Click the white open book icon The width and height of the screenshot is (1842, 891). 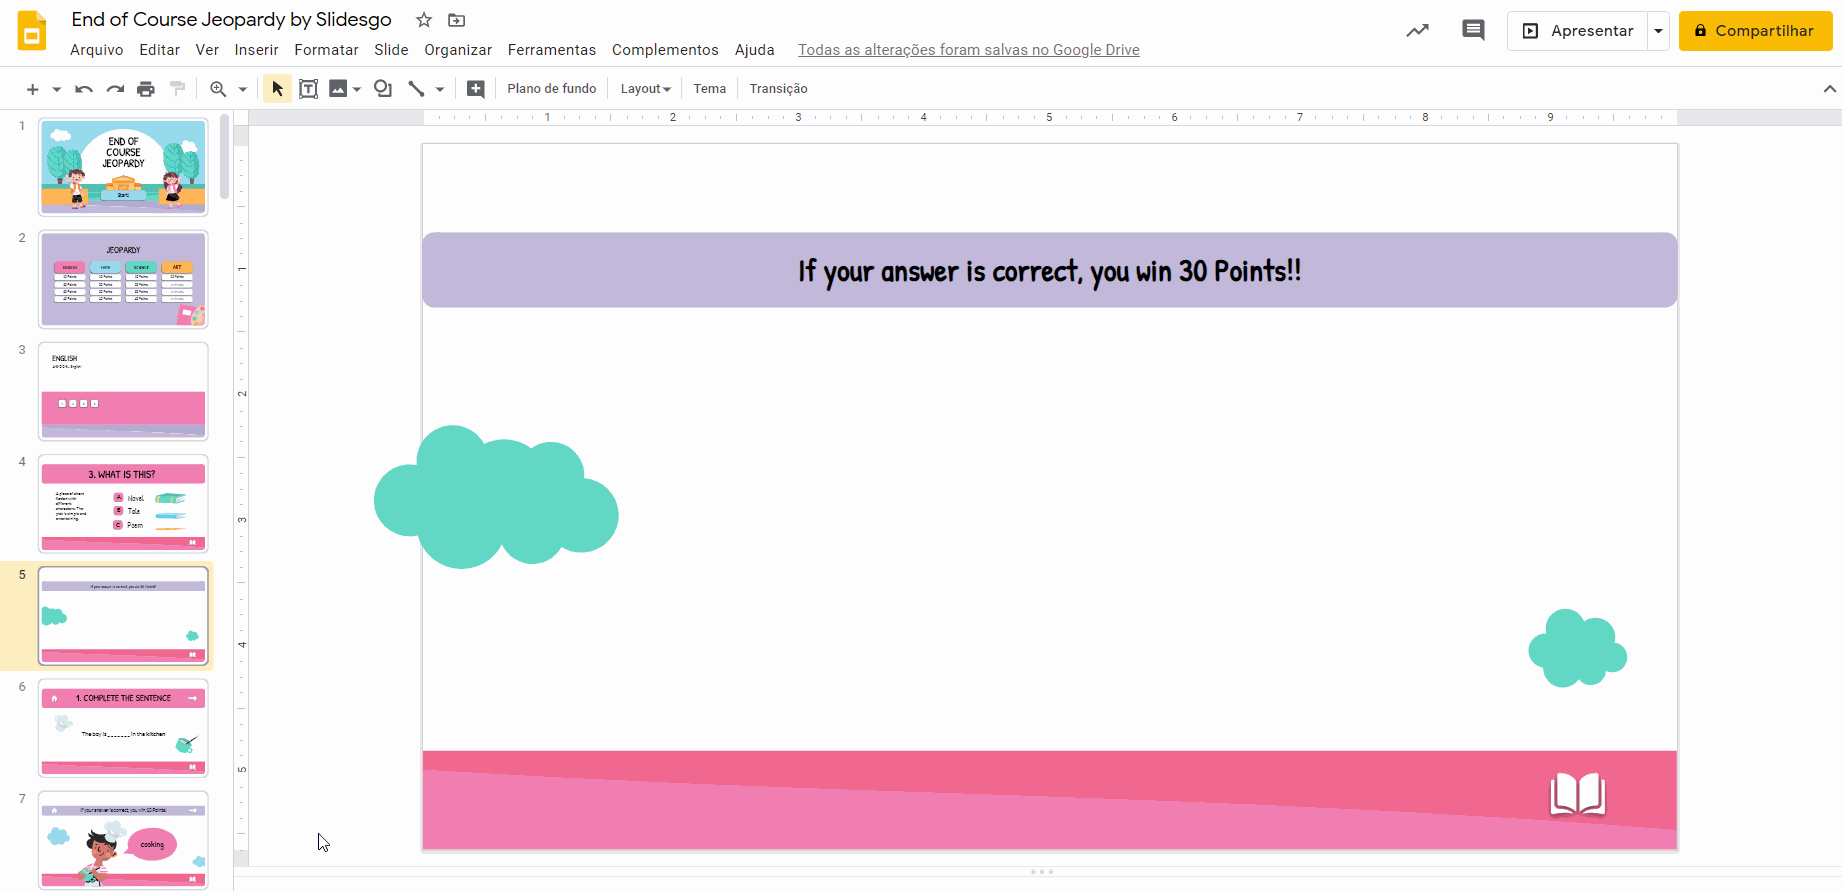[1578, 795]
